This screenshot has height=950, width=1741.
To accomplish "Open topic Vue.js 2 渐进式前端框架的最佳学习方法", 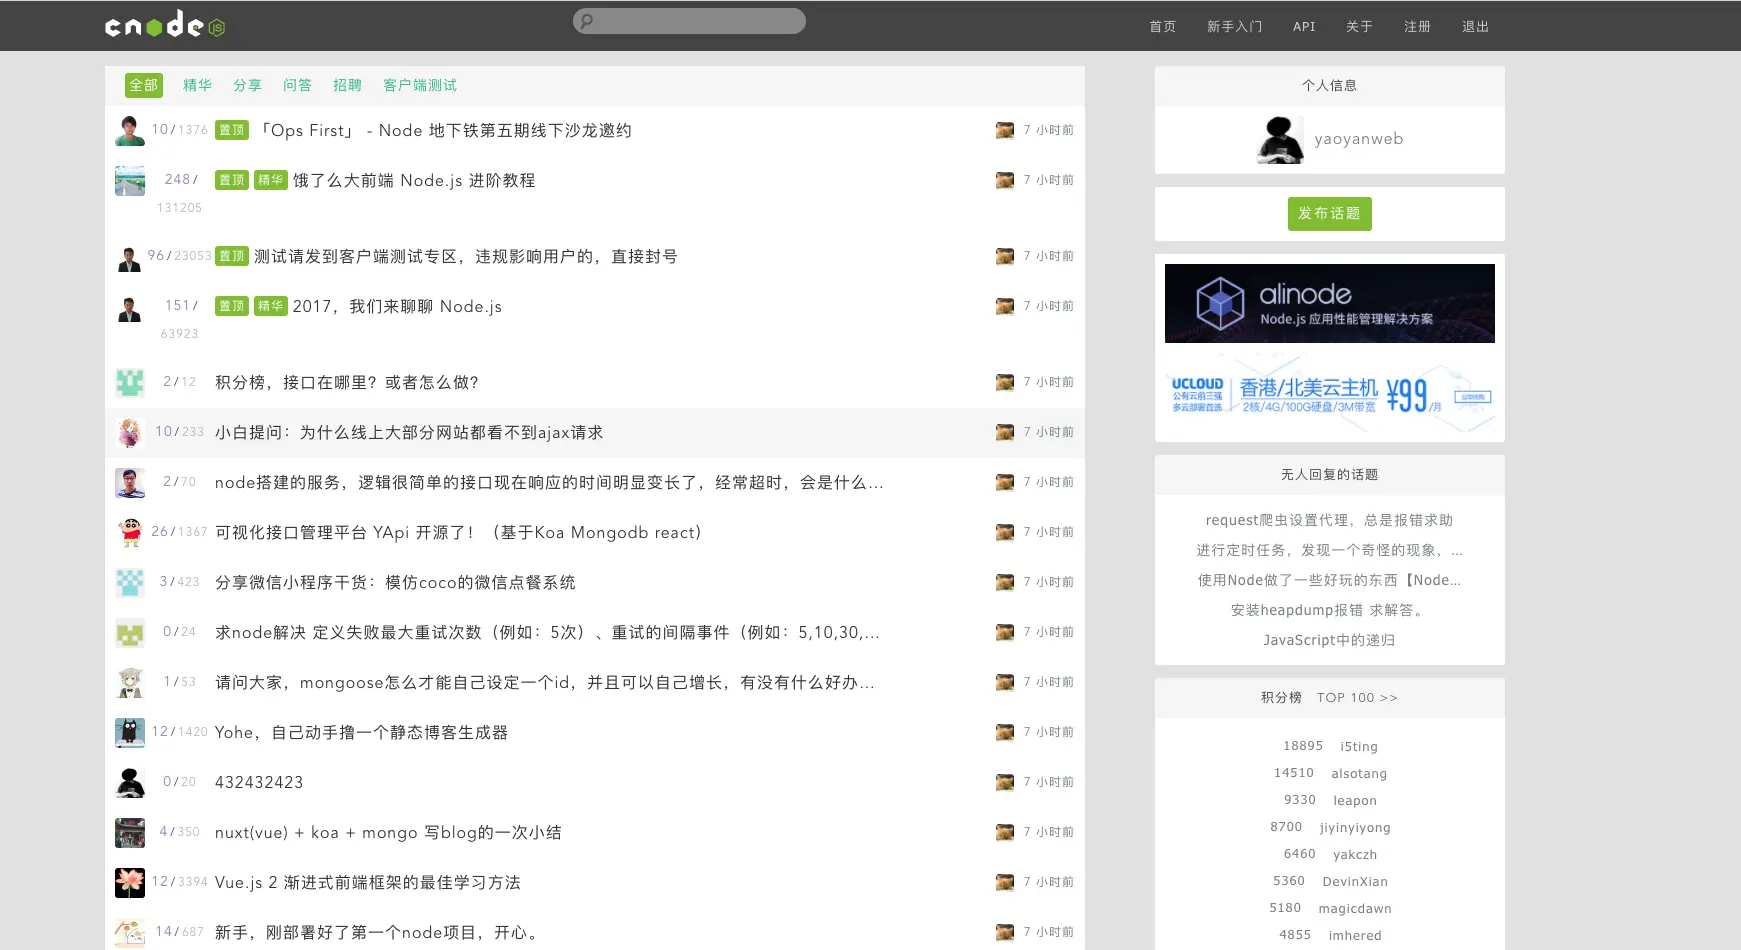I will click(370, 882).
